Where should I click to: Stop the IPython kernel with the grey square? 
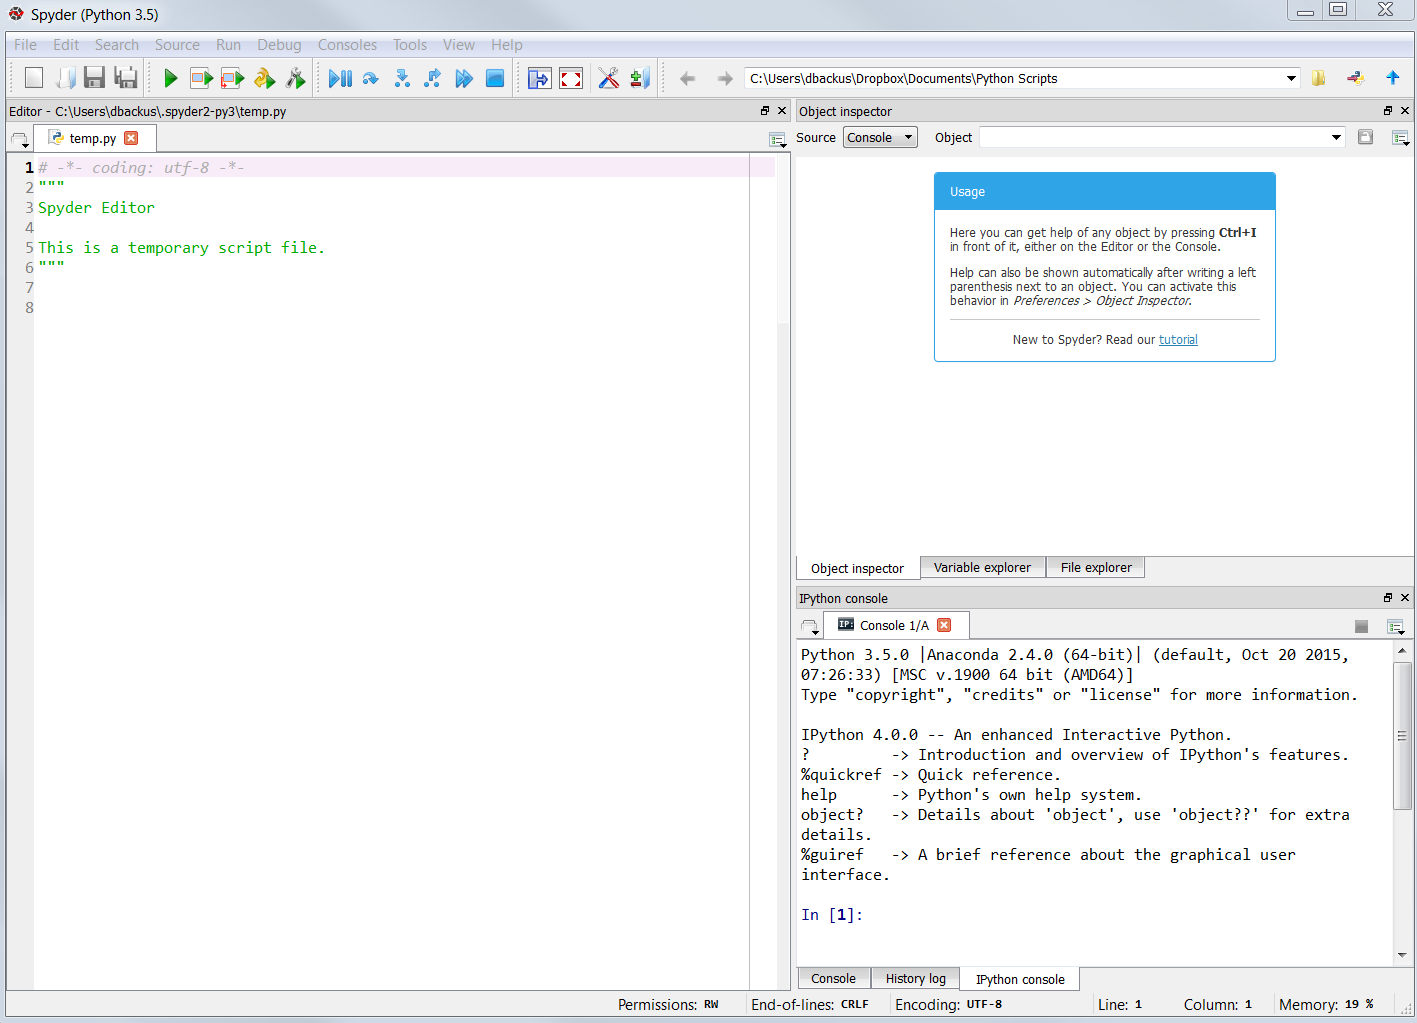pyautogui.click(x=1361, y=626)
